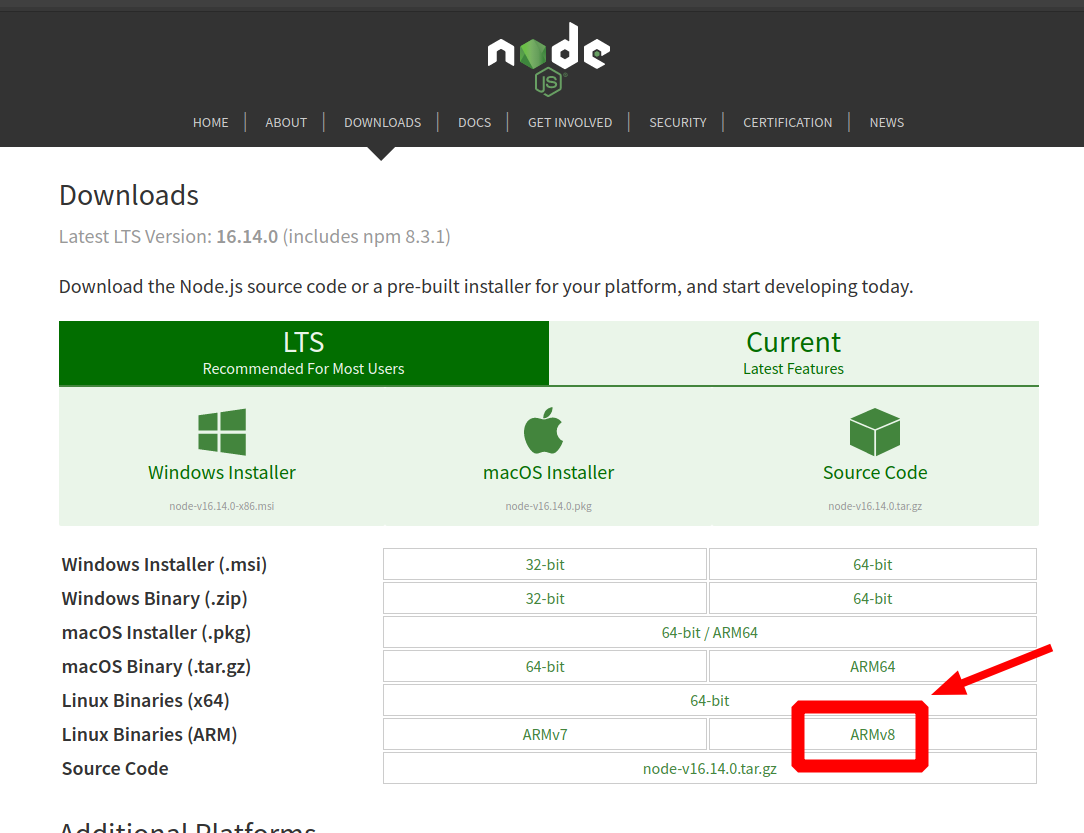1084x833 pixels.
Task: Download Windows Installer (.msi) 64-bit
Action: (x=872, y=564)
